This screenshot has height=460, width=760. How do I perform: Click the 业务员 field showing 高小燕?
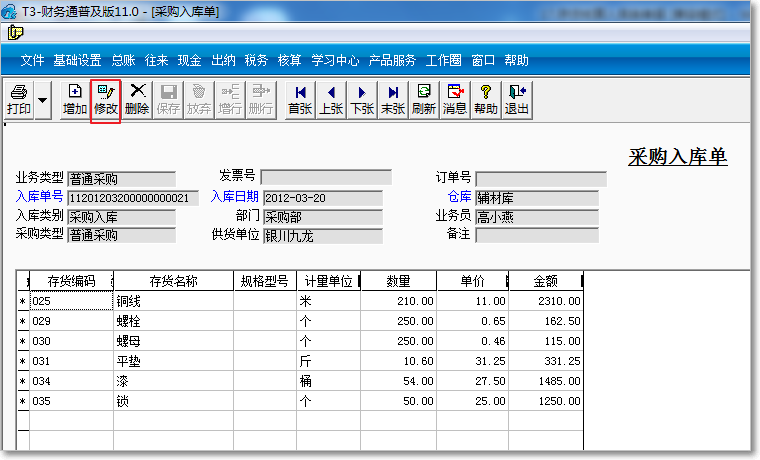coord(537,217)
